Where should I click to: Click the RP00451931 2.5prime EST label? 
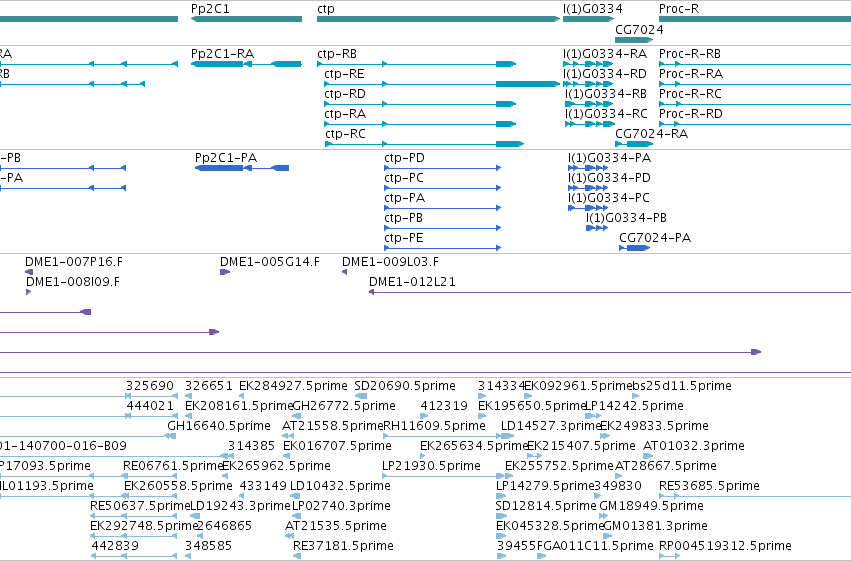point(725,546)
